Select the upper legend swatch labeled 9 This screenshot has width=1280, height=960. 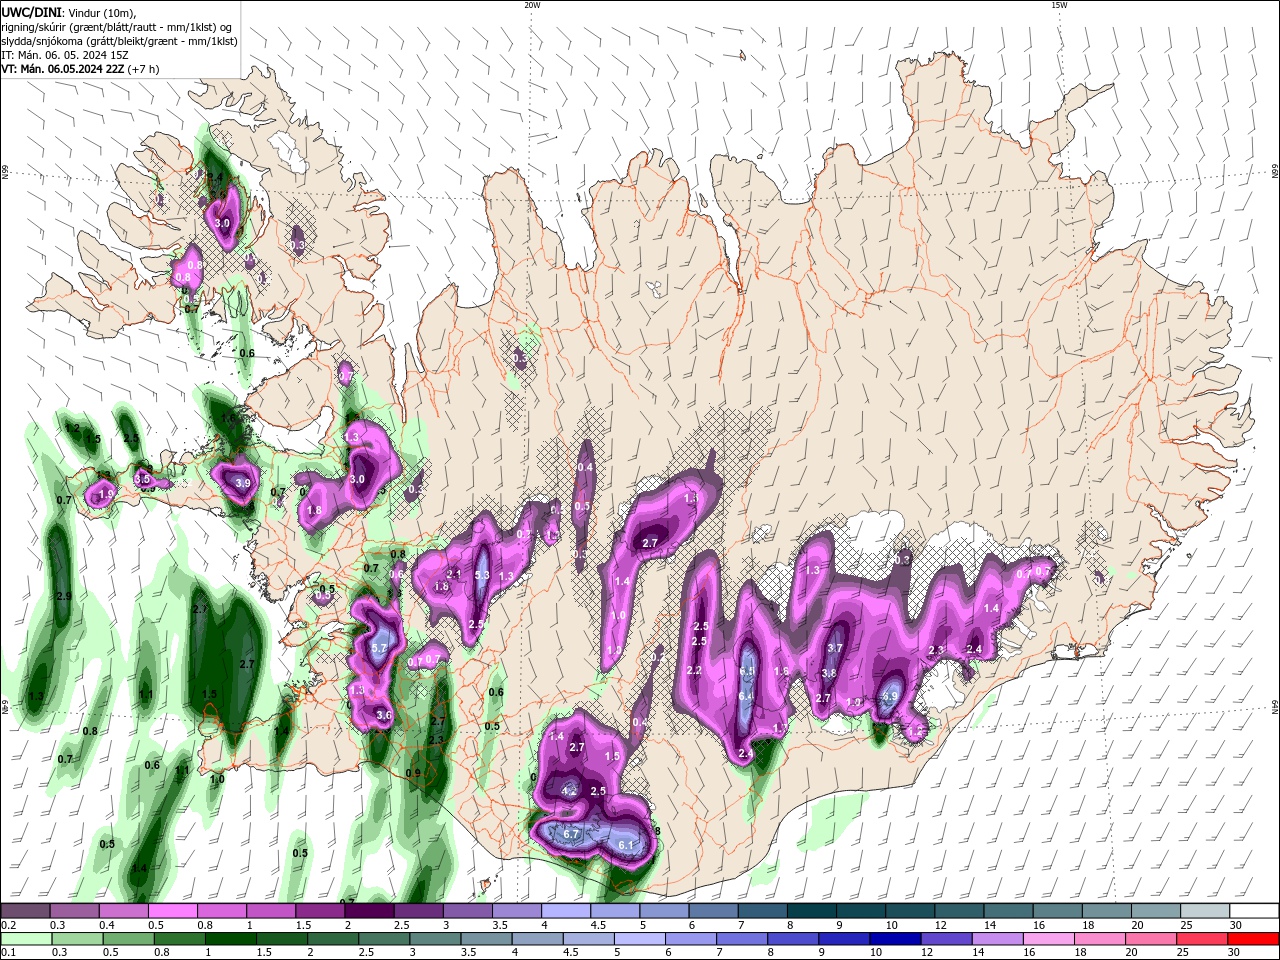point(861,911)
